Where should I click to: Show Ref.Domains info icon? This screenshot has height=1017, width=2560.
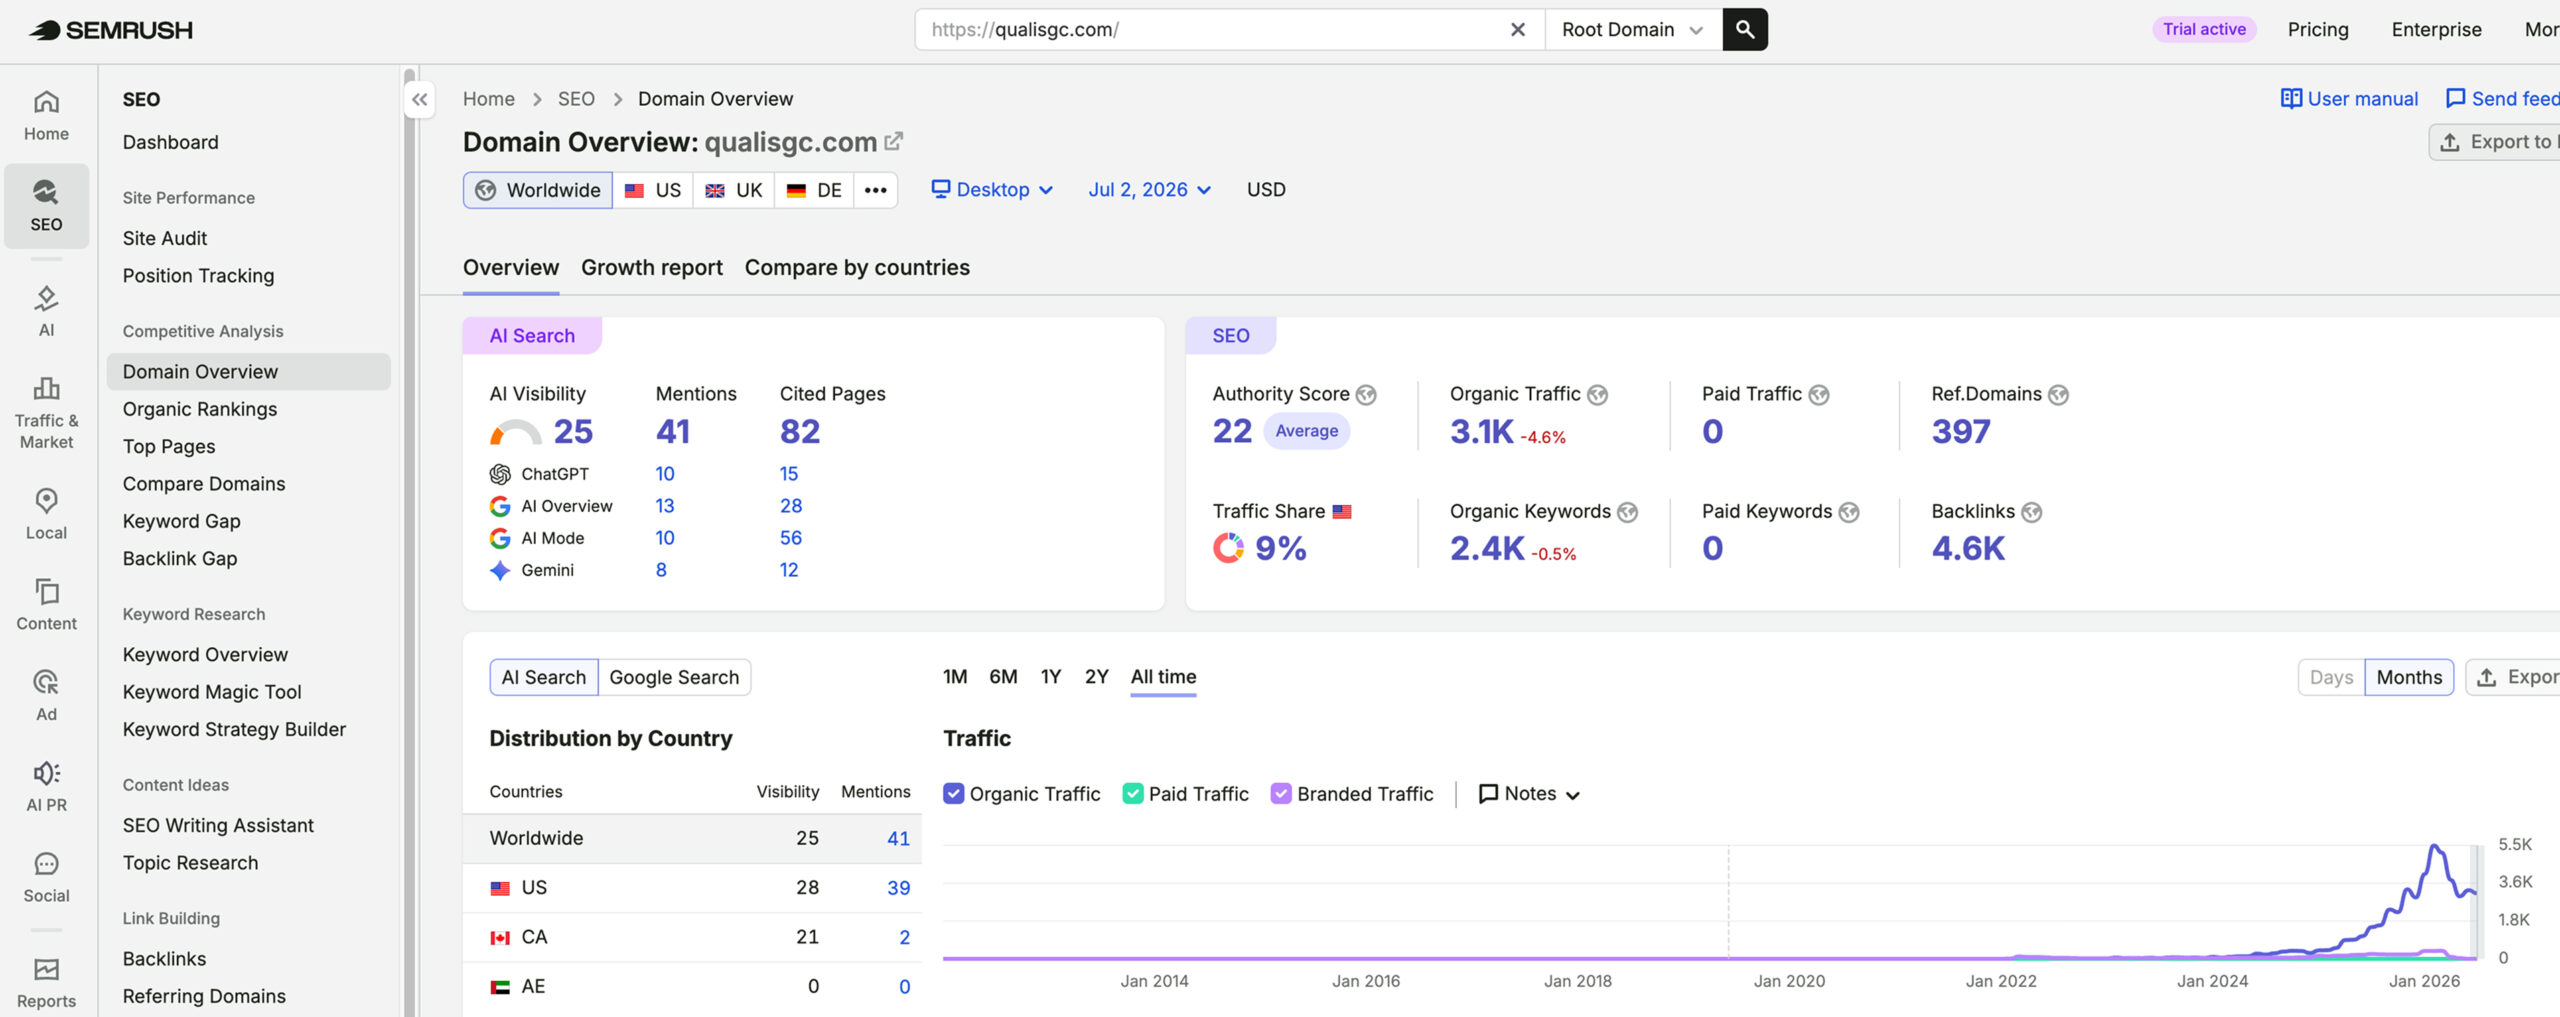click(x=2058, y=395)
